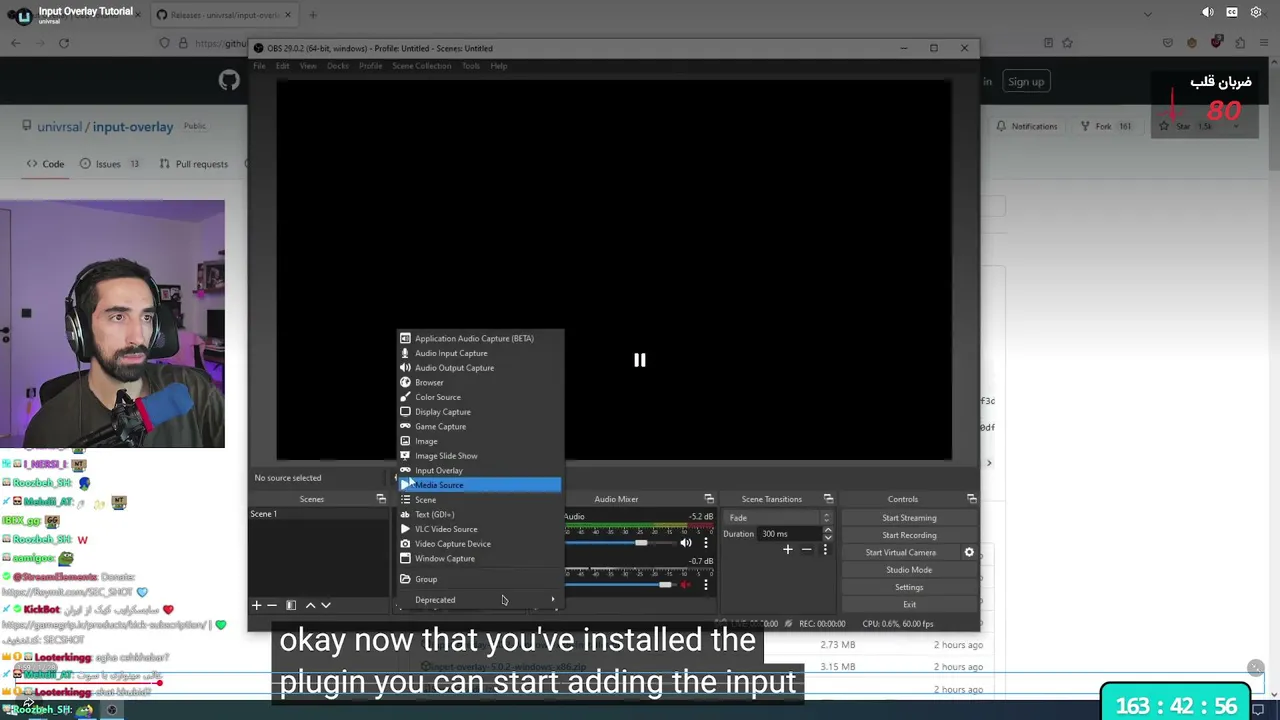Viewport: 1280px width, 720px height.
Task: Open the Issues tab on GitHub
Action: (x=110, y=164)
